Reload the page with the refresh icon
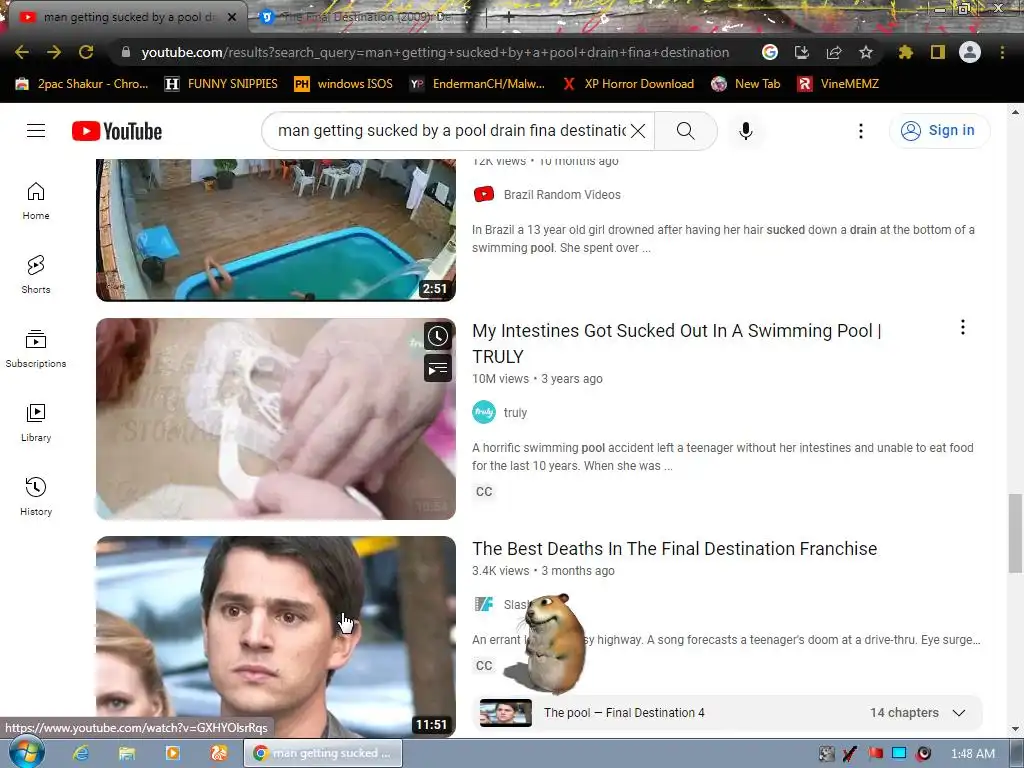Image resolution: width=1024 pixels, height=768 pixels. pos(86,52)
